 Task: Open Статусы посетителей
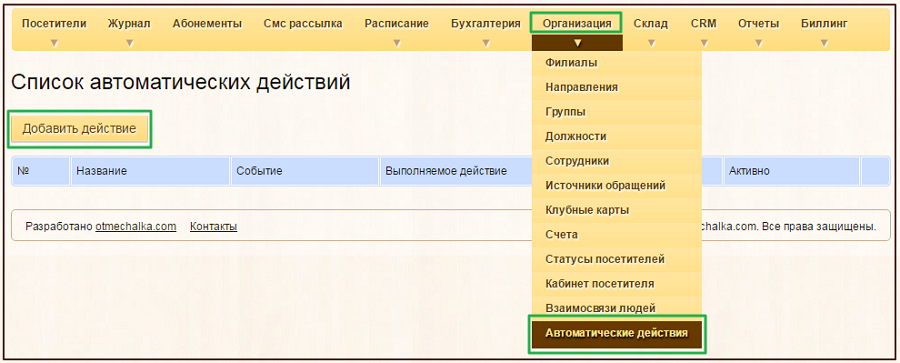(617, 259)
